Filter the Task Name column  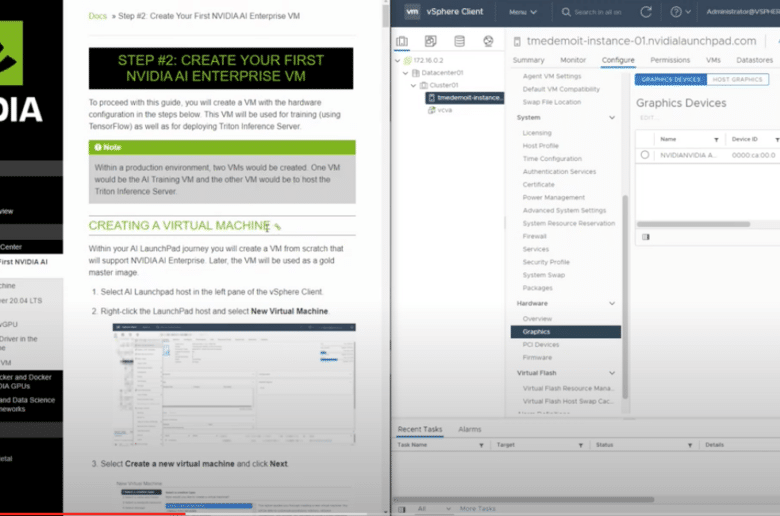click(x=481, y=445)
